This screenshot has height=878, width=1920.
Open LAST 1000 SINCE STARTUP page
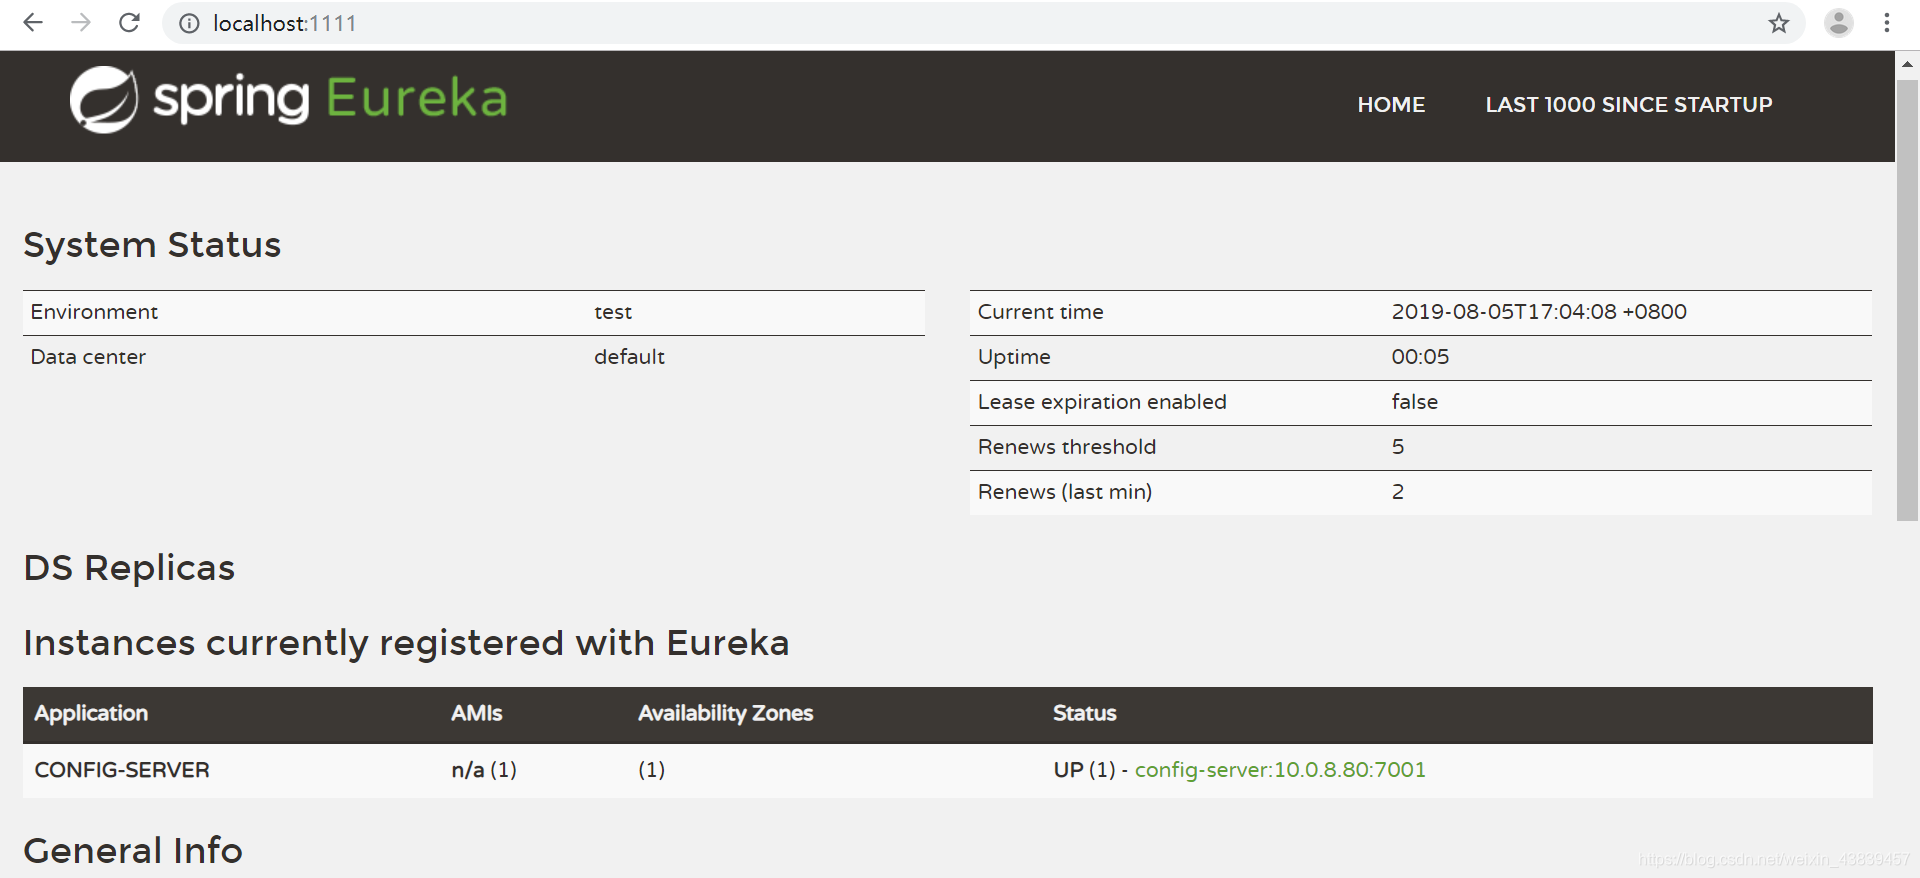pos(1629,105)
